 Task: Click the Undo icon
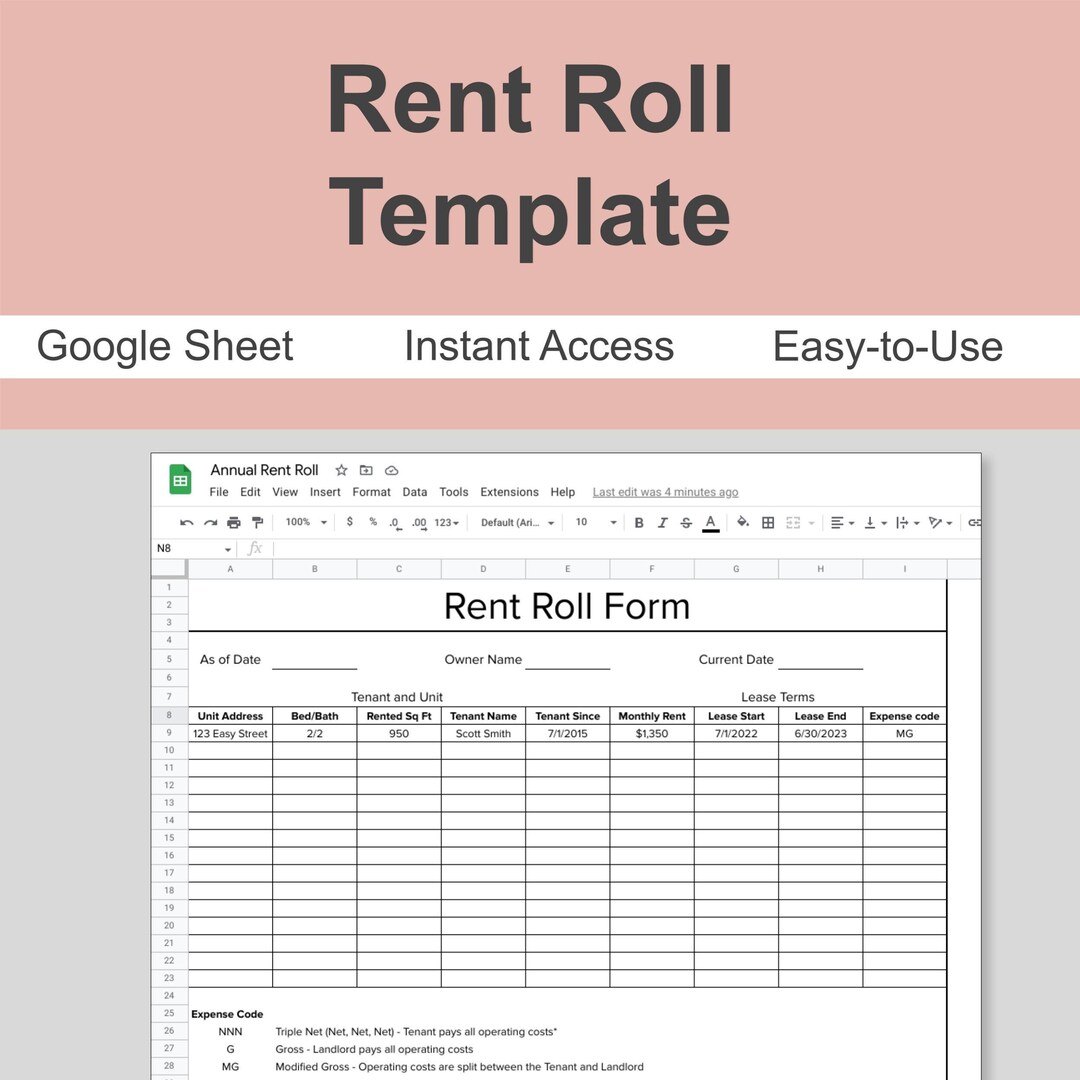click(x=186, y=522)
